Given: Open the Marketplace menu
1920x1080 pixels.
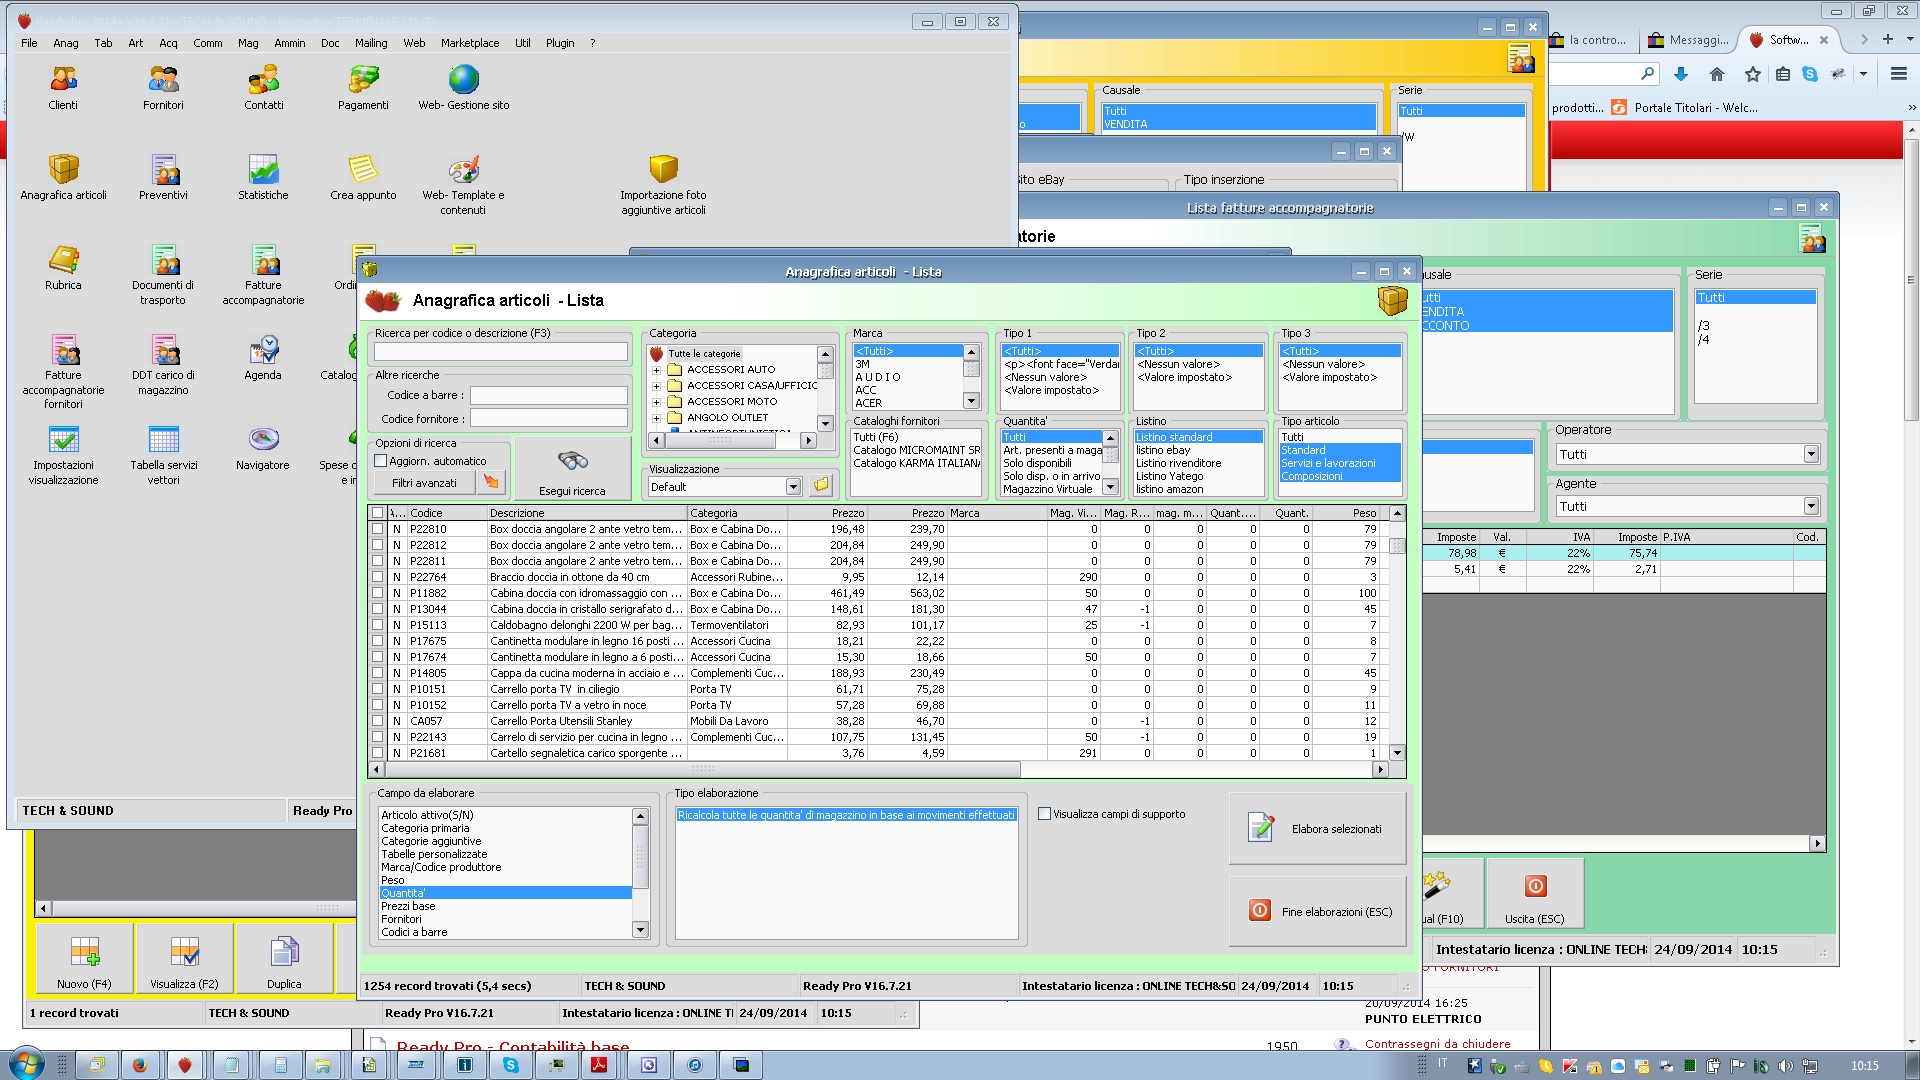Looking at the screenshot, I should pos(470,43).
